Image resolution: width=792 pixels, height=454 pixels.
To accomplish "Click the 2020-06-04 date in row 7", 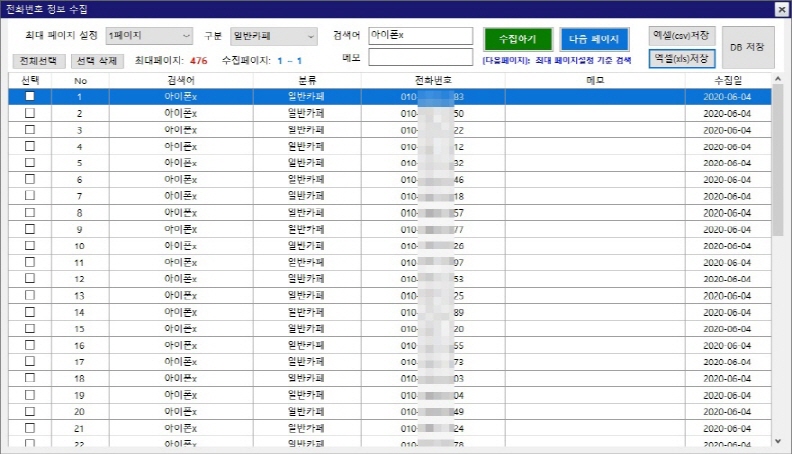I will pos(727,196).
